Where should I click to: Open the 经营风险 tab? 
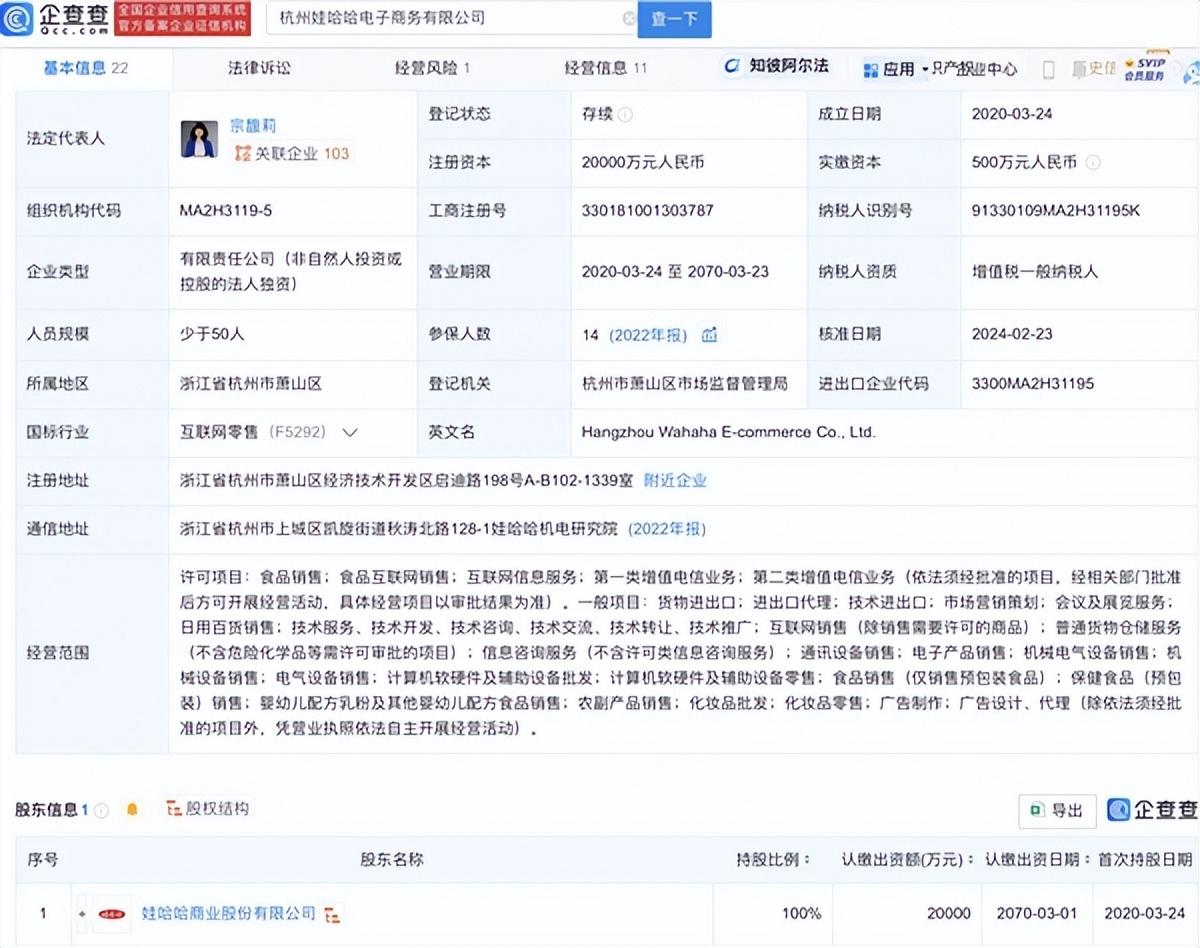pos(431,68)
